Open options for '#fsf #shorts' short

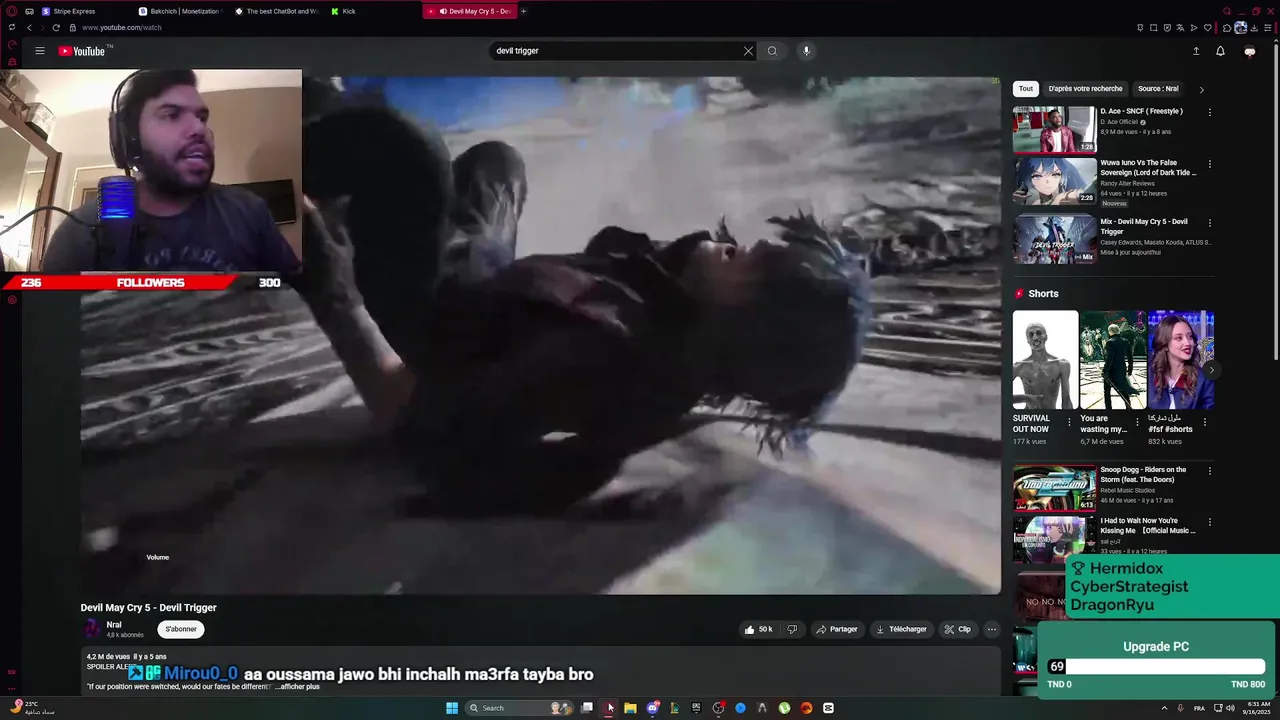[1204, 422]
